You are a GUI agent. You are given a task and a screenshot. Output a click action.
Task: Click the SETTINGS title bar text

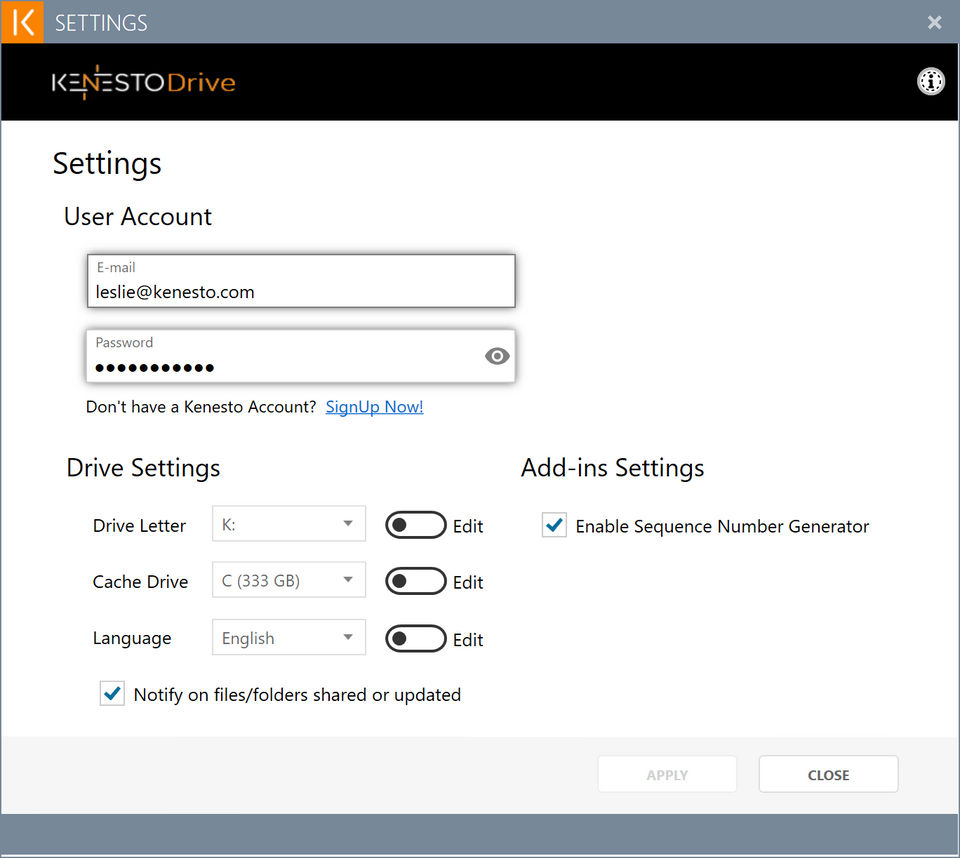tap(101, 23)
